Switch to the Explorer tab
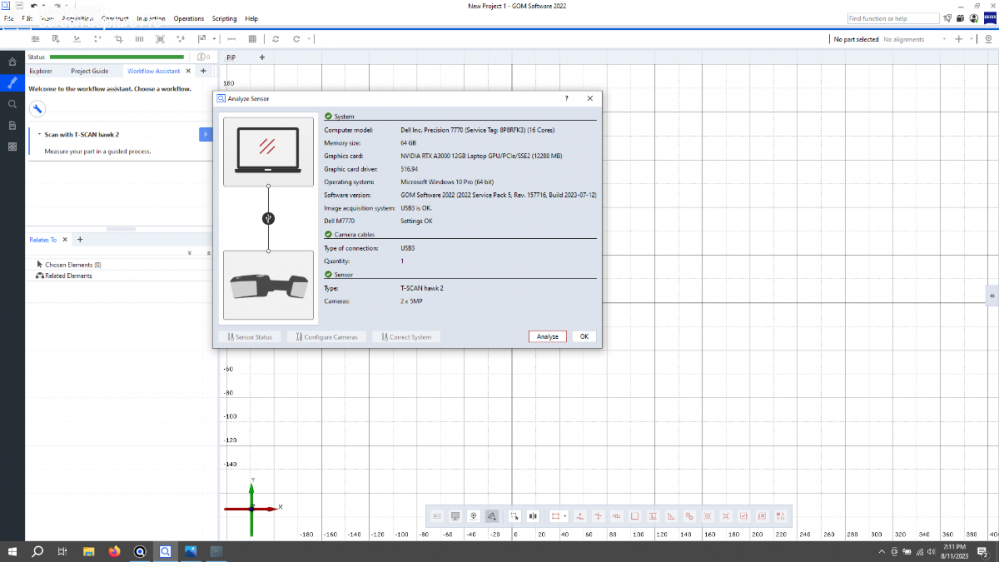This screenshot has width=999, height=562. [x=41, y=71]
